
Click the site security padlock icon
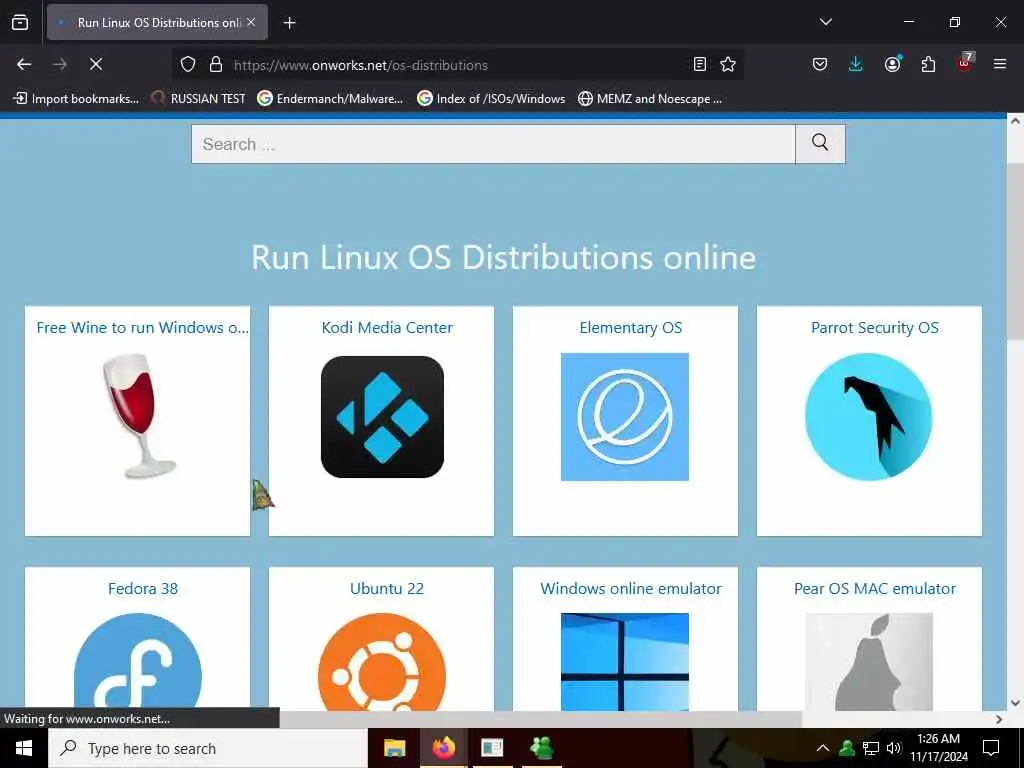tap(216, 64)
